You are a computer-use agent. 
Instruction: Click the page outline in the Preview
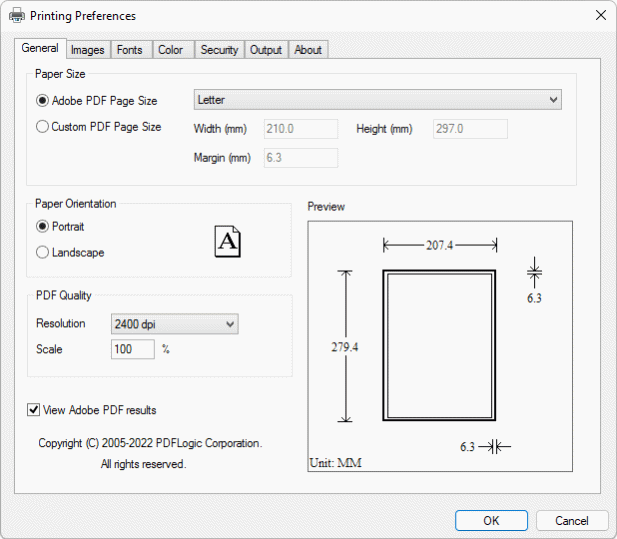point(439,345)
